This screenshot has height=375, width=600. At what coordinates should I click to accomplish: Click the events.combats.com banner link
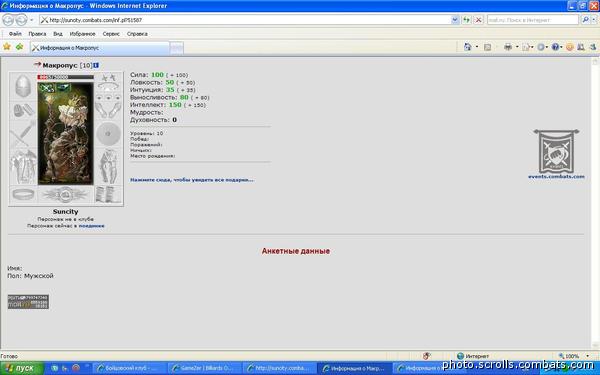556,176
